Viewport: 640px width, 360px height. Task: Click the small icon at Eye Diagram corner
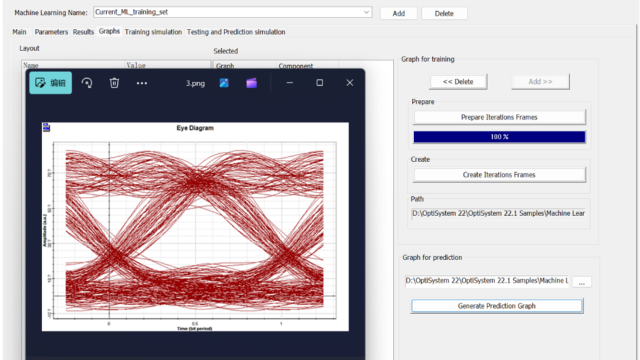(47, 128)
